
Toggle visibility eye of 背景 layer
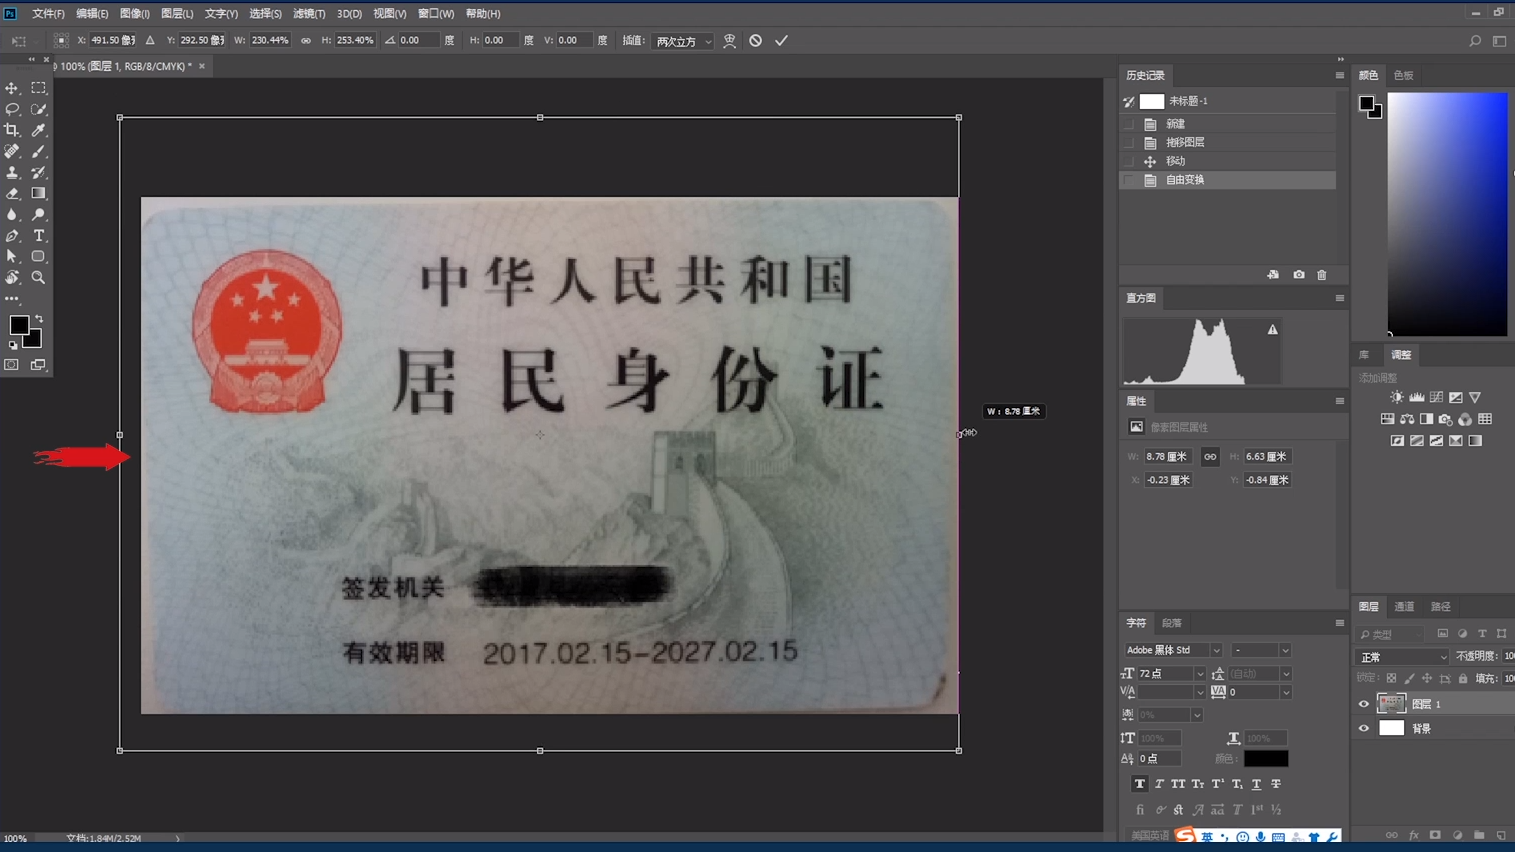click(1364, 729)
